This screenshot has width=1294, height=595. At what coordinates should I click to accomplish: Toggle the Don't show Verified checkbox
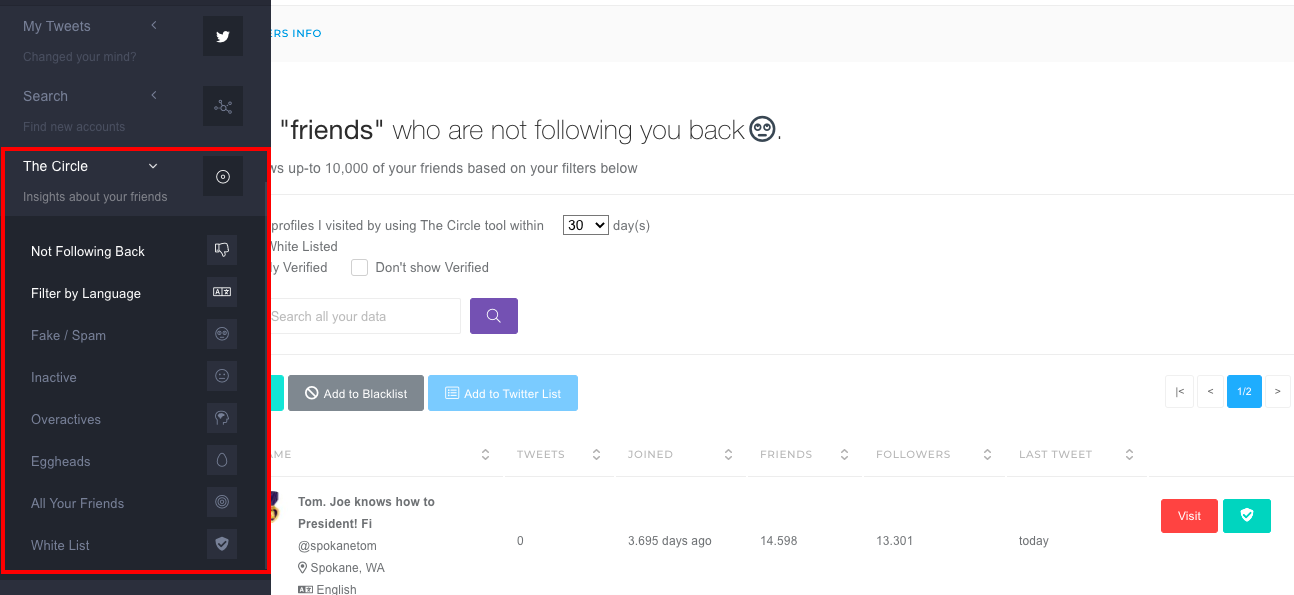(x=360, y=268)
